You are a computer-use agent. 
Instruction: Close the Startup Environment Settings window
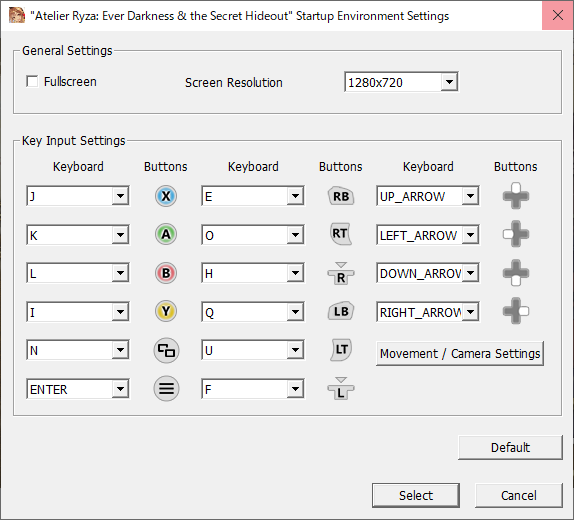click(x=558, y=15)
